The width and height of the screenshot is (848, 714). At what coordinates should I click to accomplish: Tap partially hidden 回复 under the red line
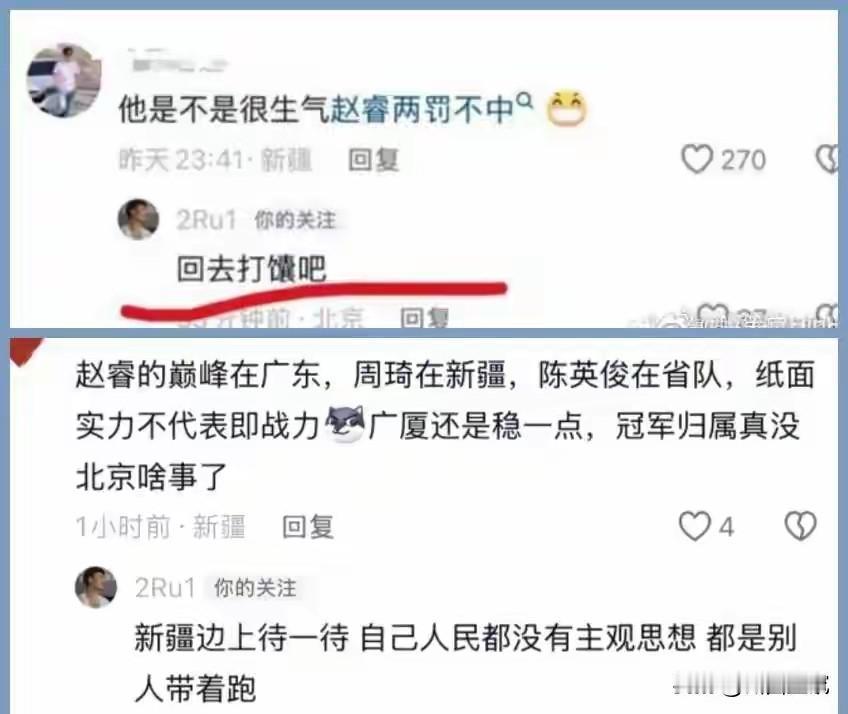point(424,318)
